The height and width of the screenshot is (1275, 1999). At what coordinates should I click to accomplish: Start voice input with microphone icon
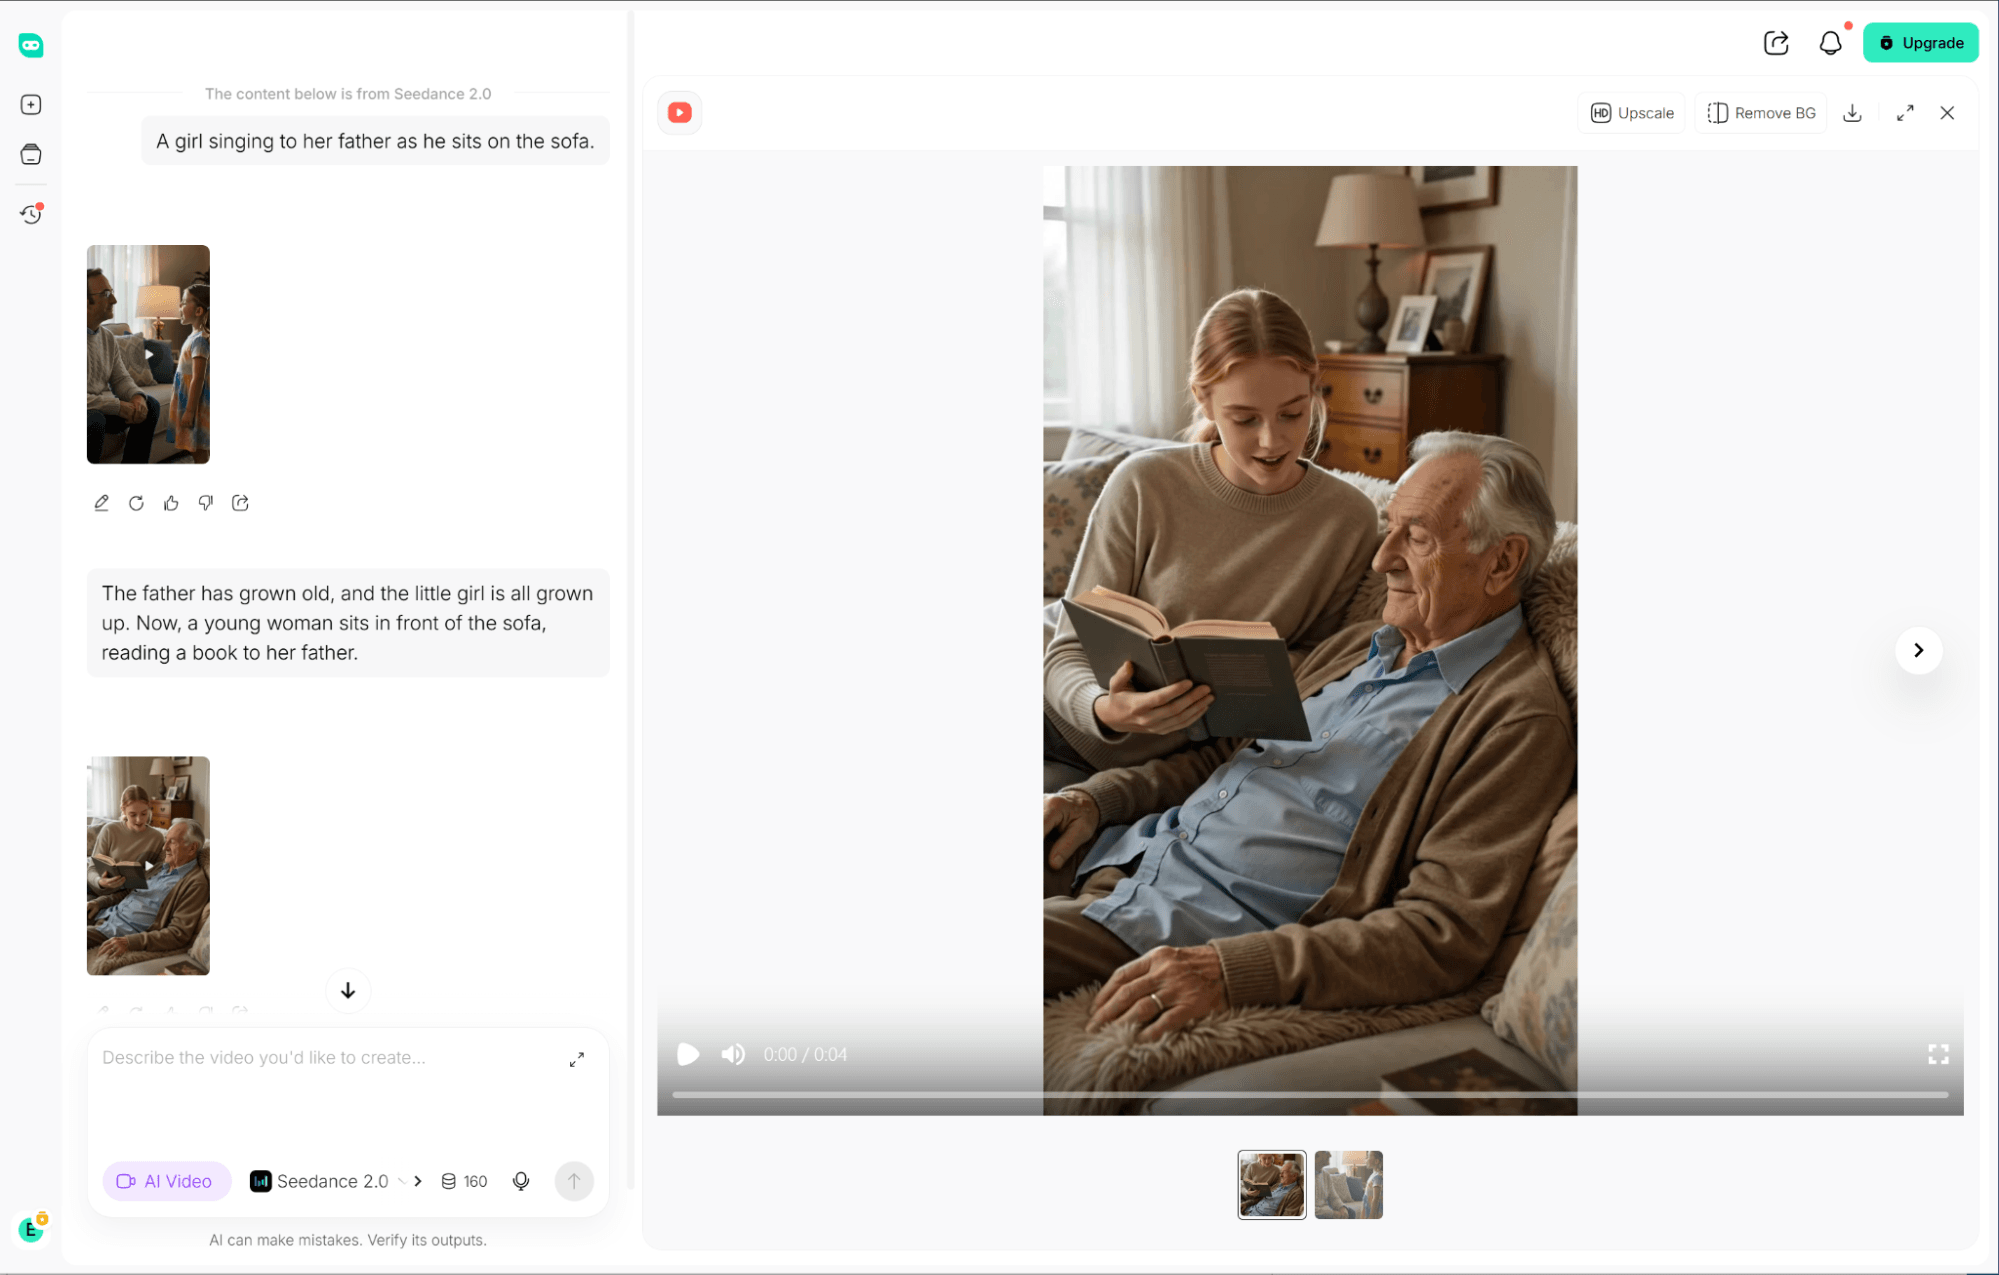pyautogui.click(x=521, y=1181)
